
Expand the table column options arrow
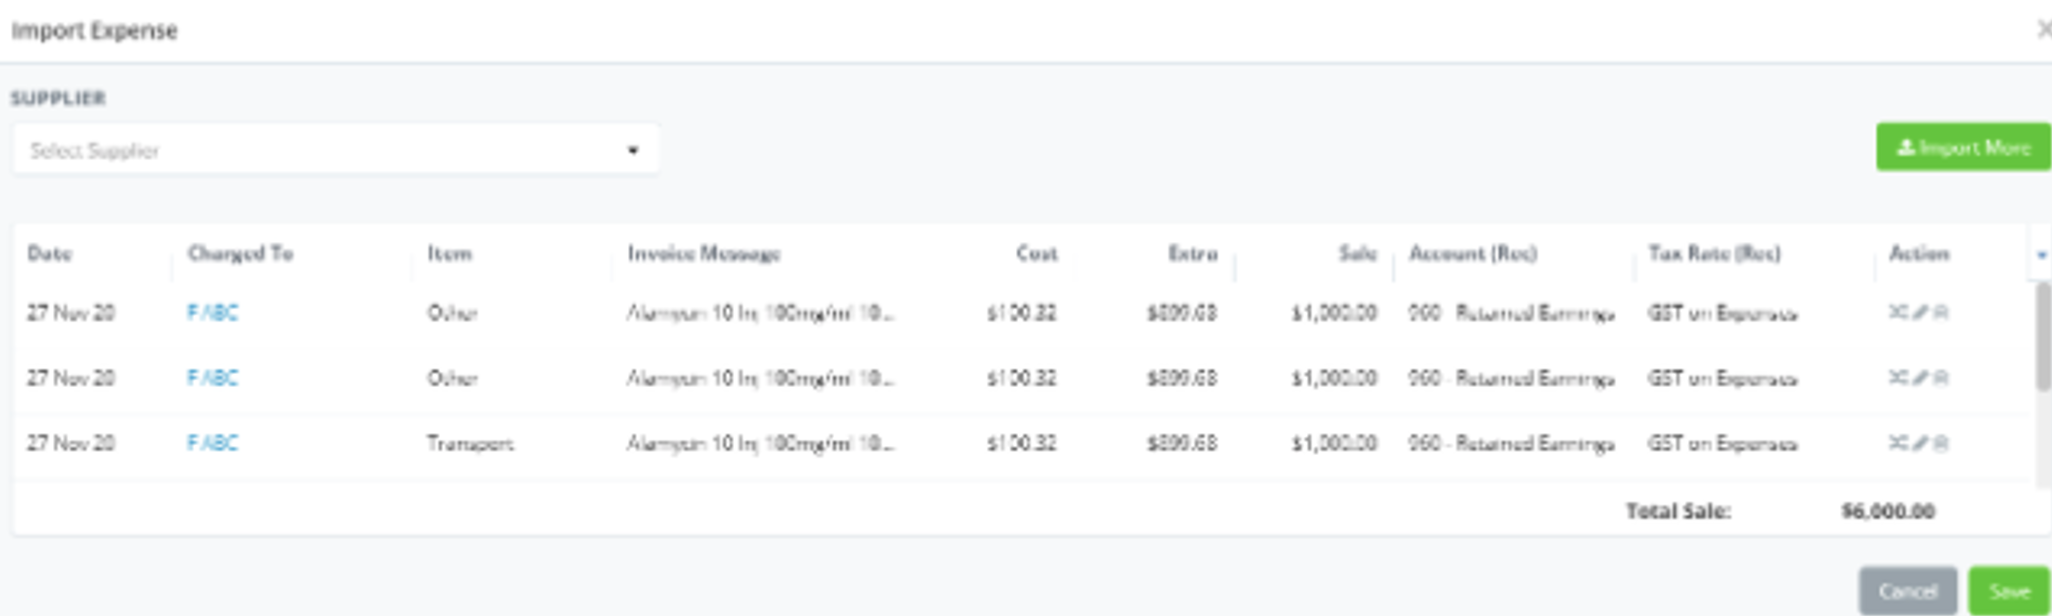point(2041,254)
